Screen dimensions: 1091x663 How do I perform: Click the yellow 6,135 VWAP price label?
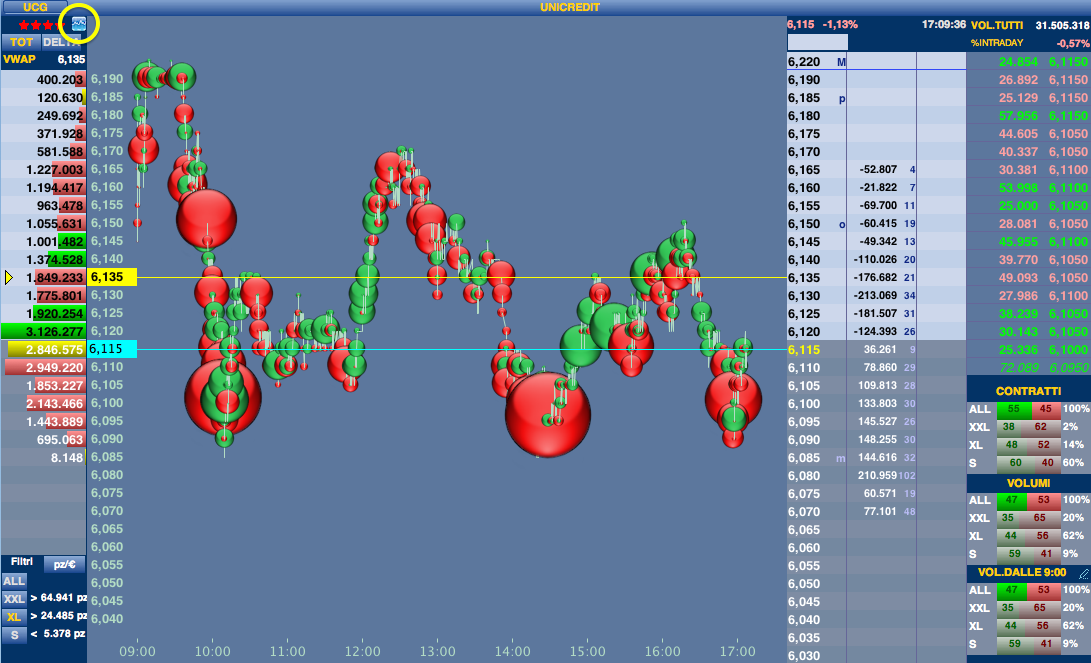pos(112,277)
